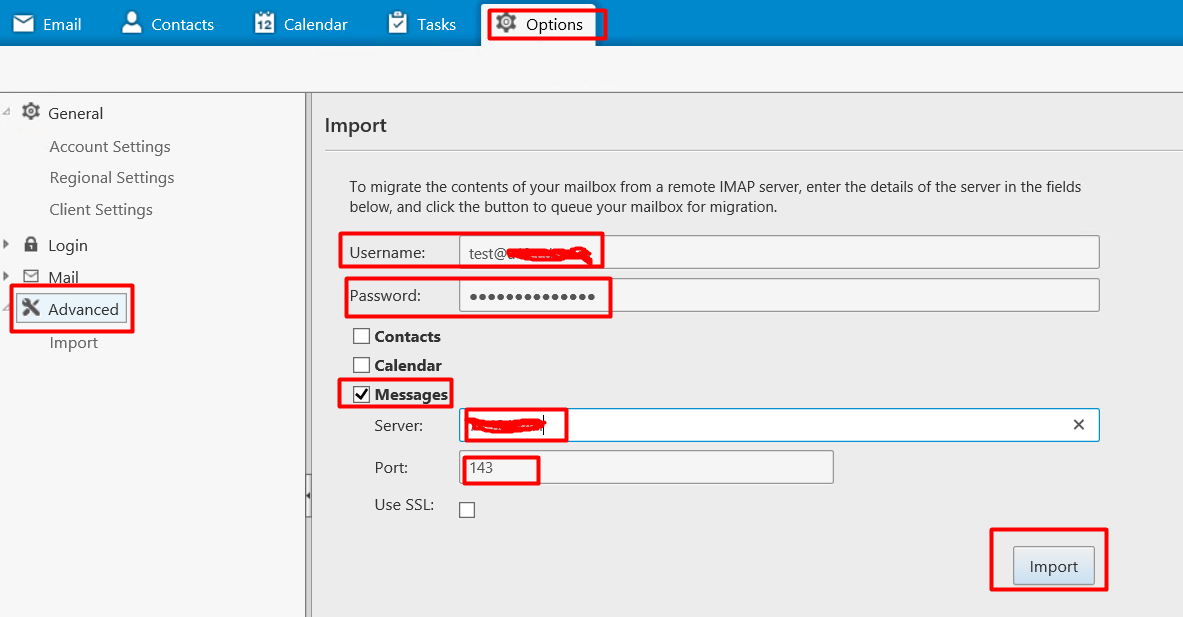Focus the Username input field
Viewport: 1183px width, 617px height.
[x=779, y=252]
